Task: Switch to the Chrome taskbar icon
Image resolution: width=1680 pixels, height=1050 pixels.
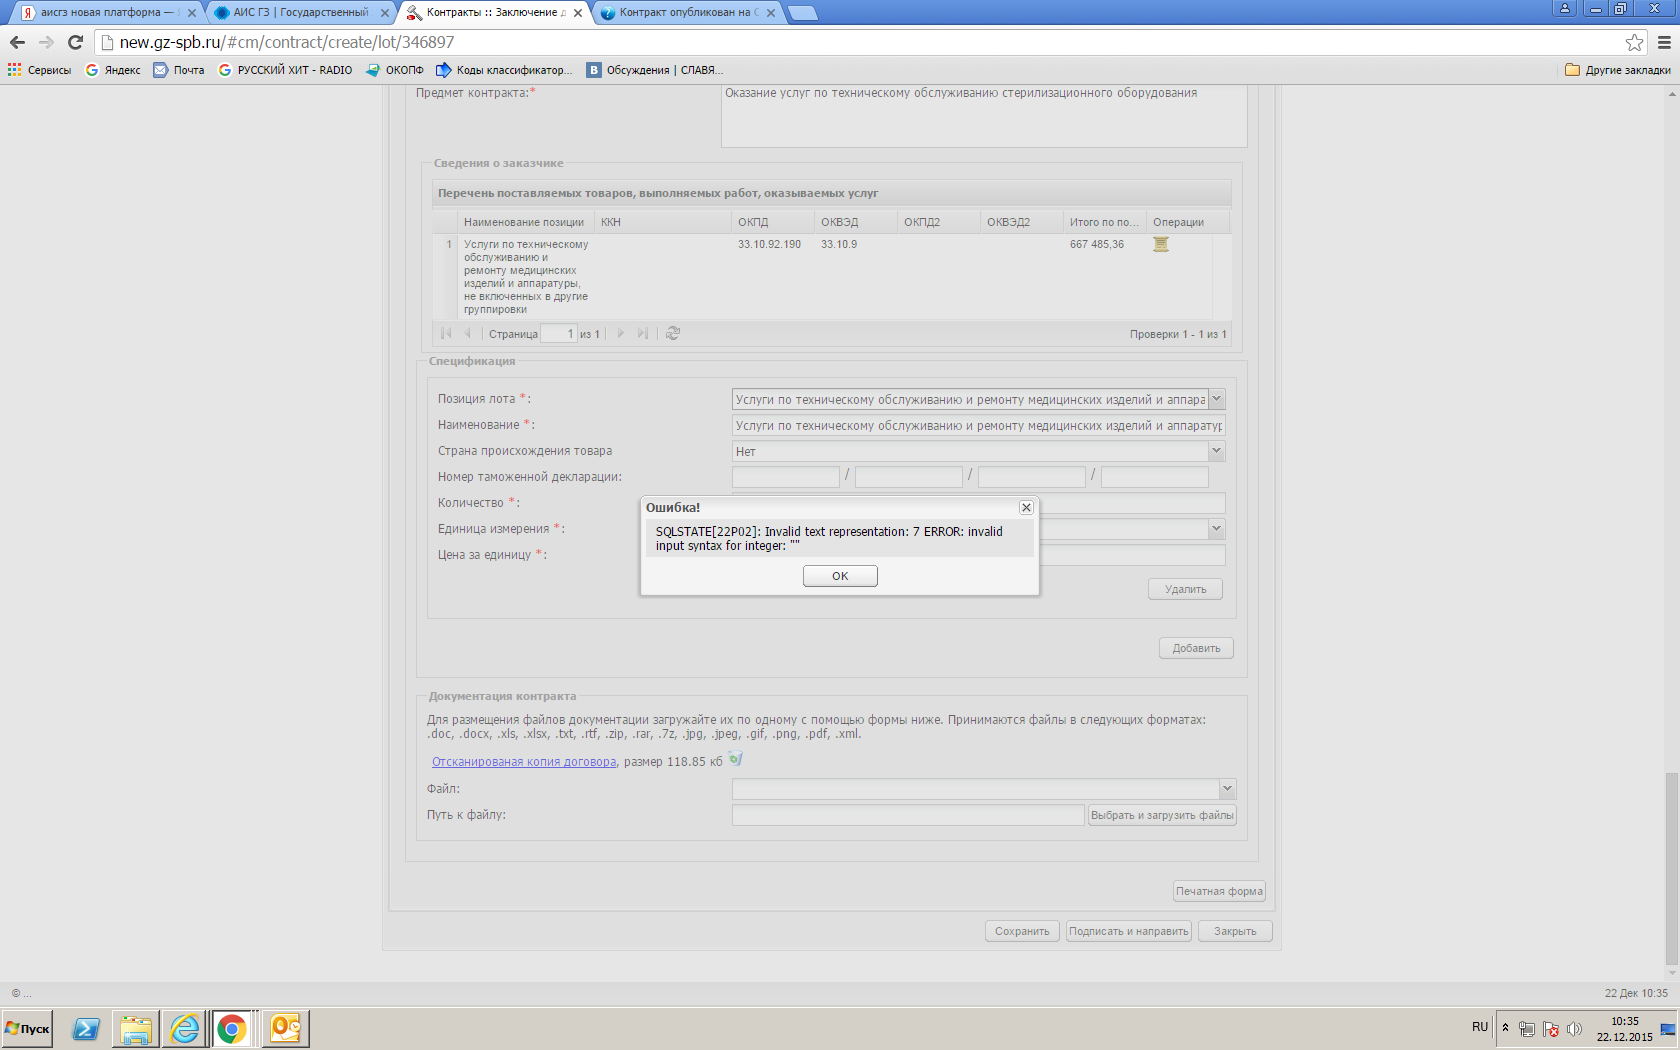Action: coord(233,1028)
